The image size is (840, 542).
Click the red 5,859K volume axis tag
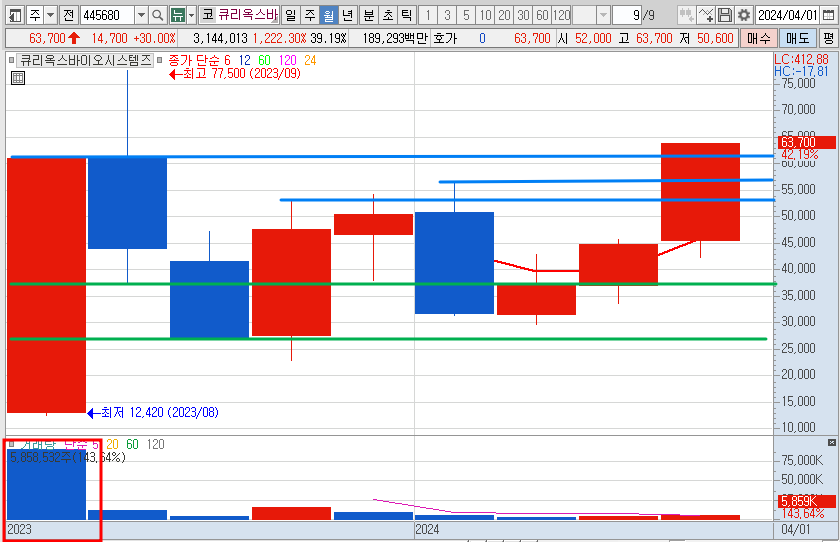click(x=806, y=502)
